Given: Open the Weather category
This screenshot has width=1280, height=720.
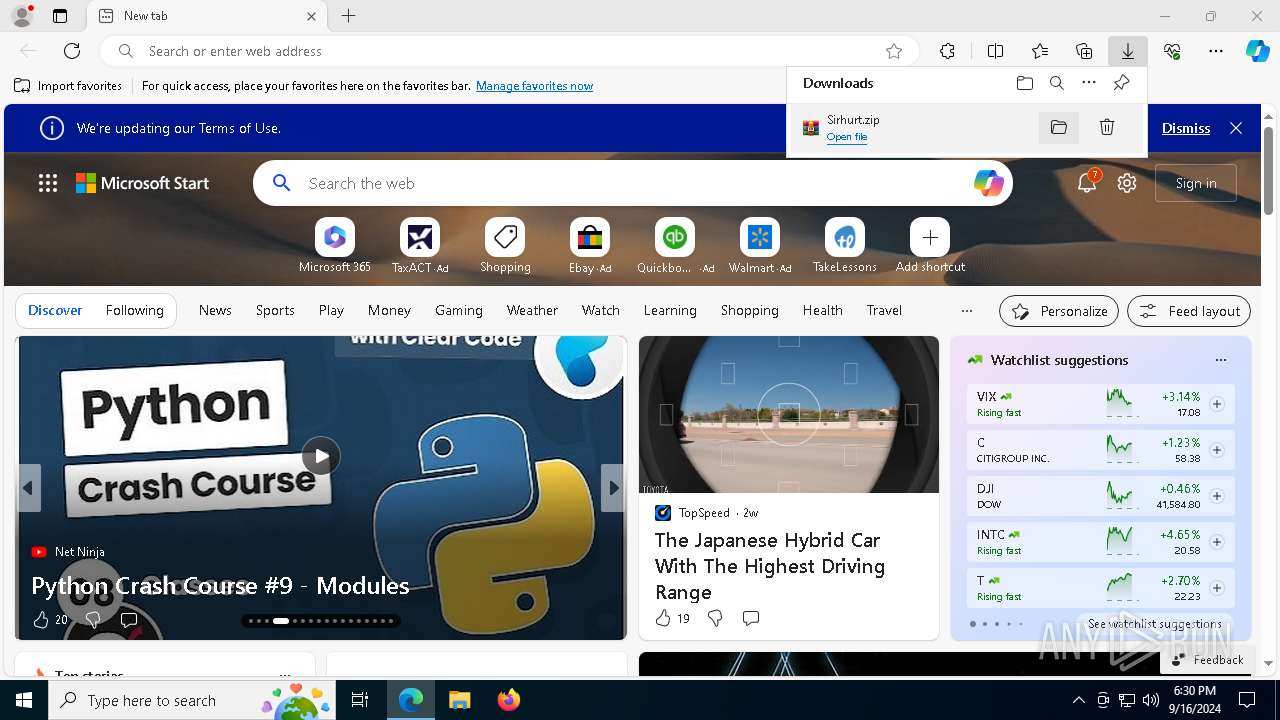Looking at the screenshot, I should coord(532,310).
